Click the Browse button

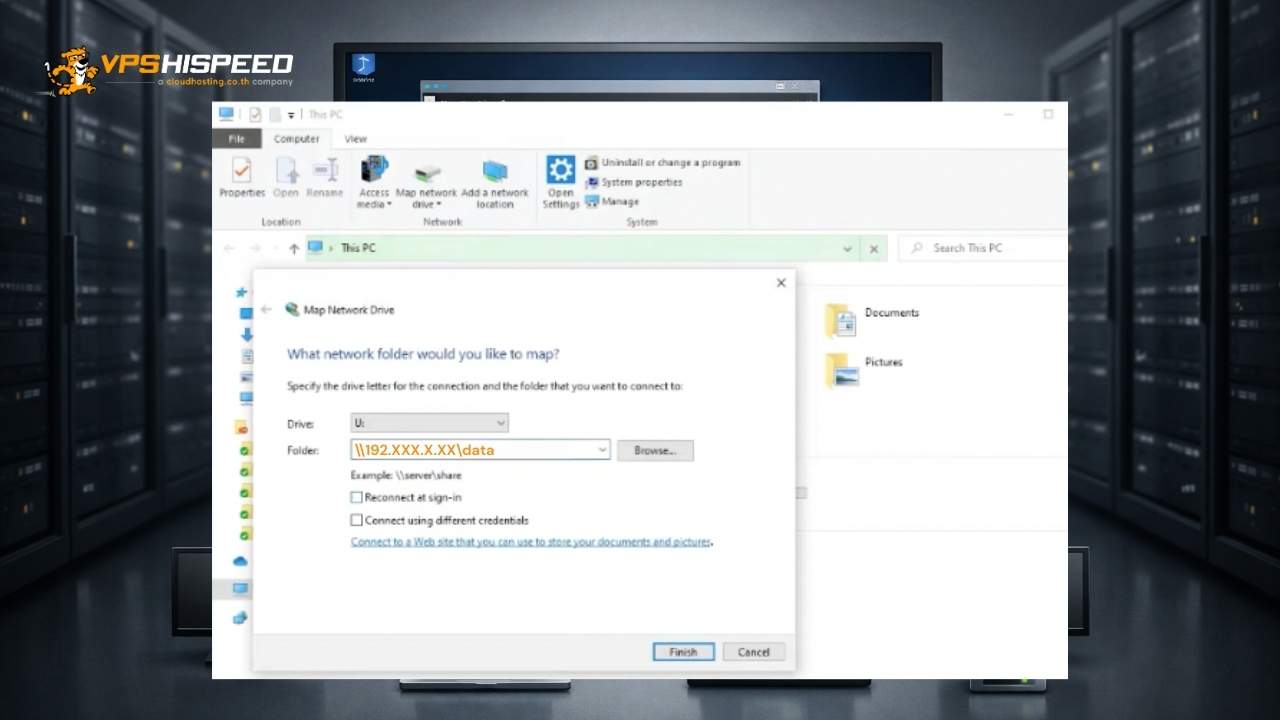655,450
